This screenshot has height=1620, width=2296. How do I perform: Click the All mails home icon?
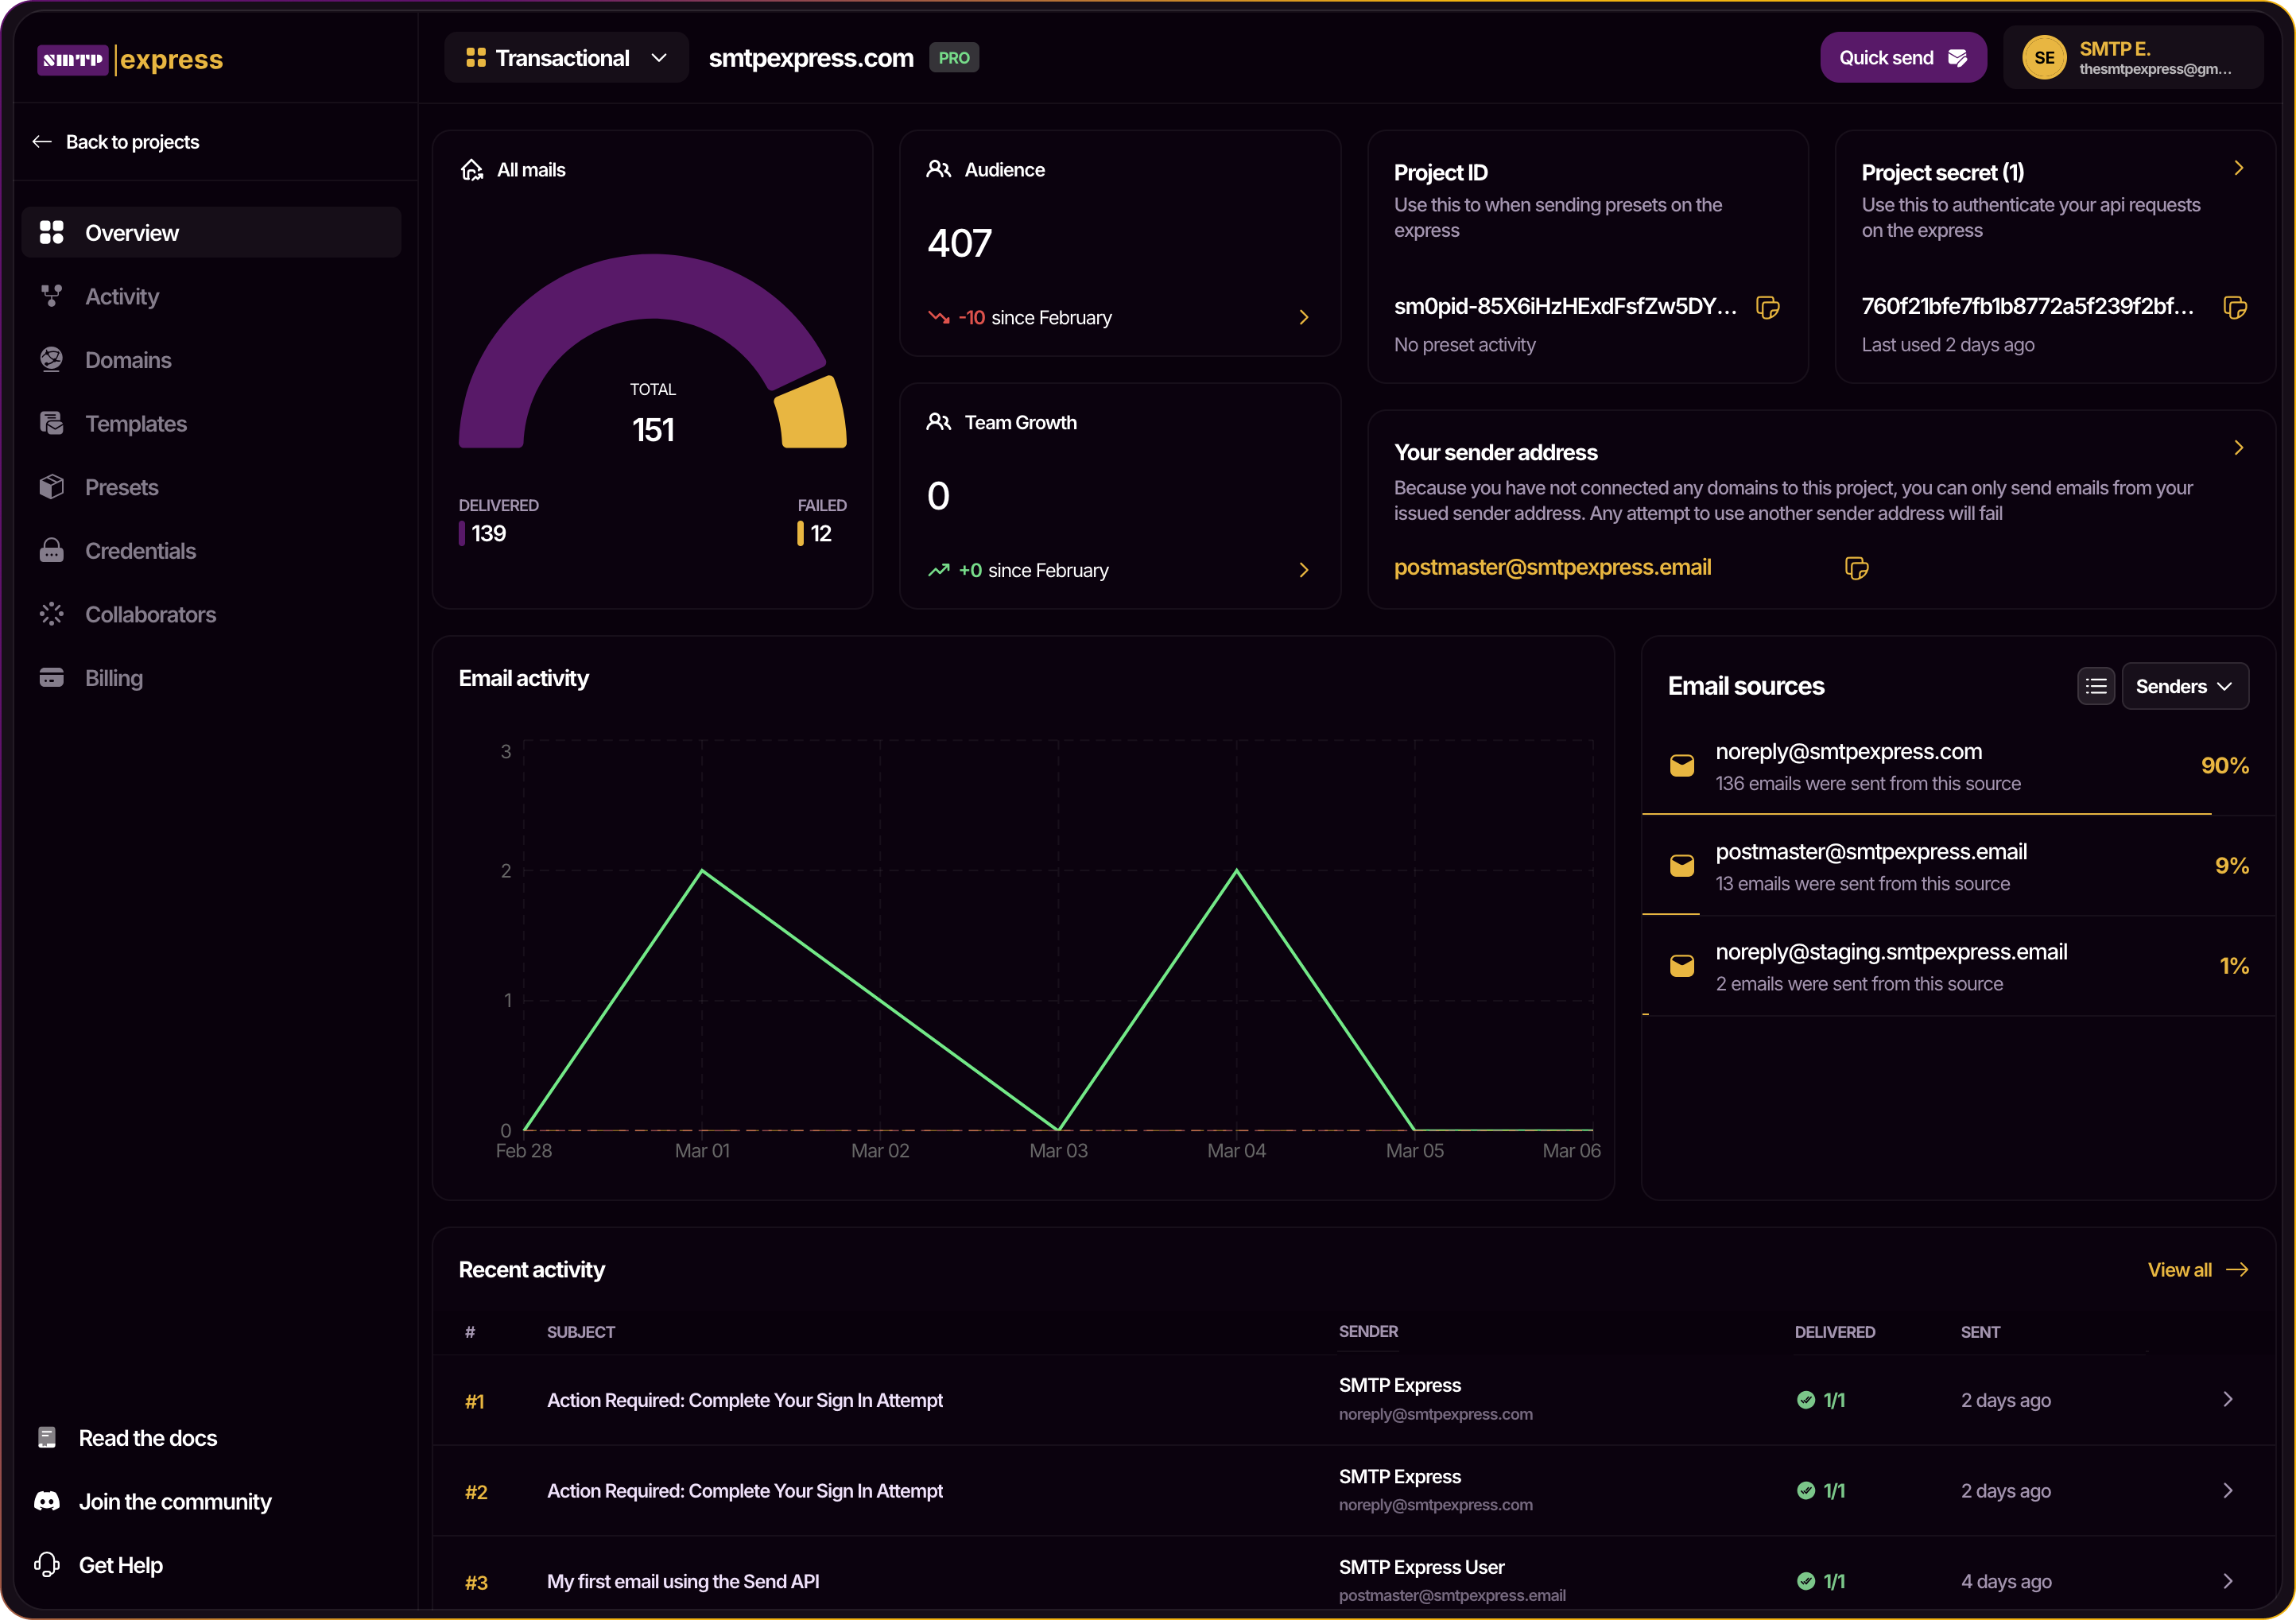pos(472,170)
